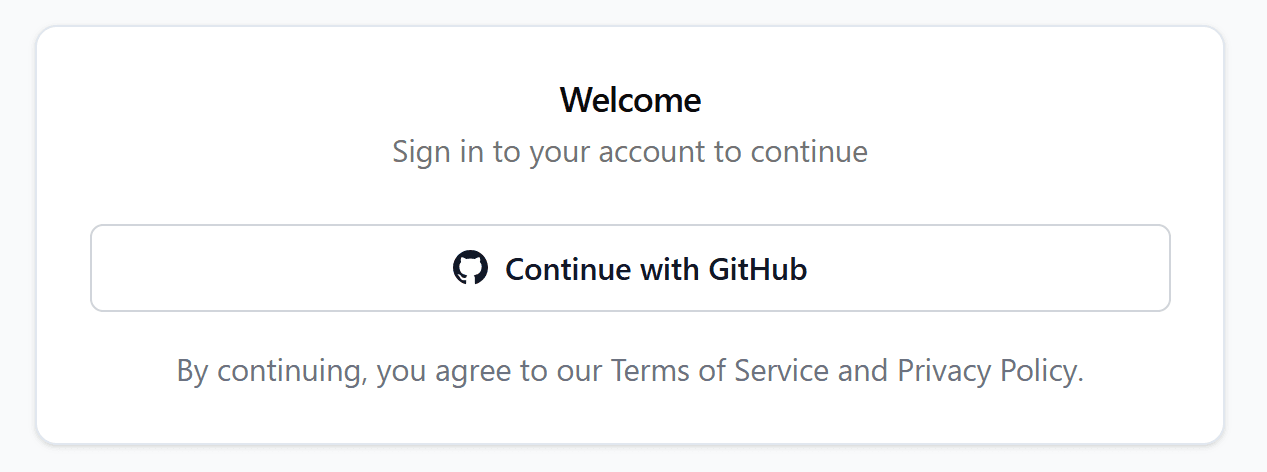Click the word "Policy" in the agreement line
1267x472 pixels.
pyautogui.click(x=1038, y=371)
